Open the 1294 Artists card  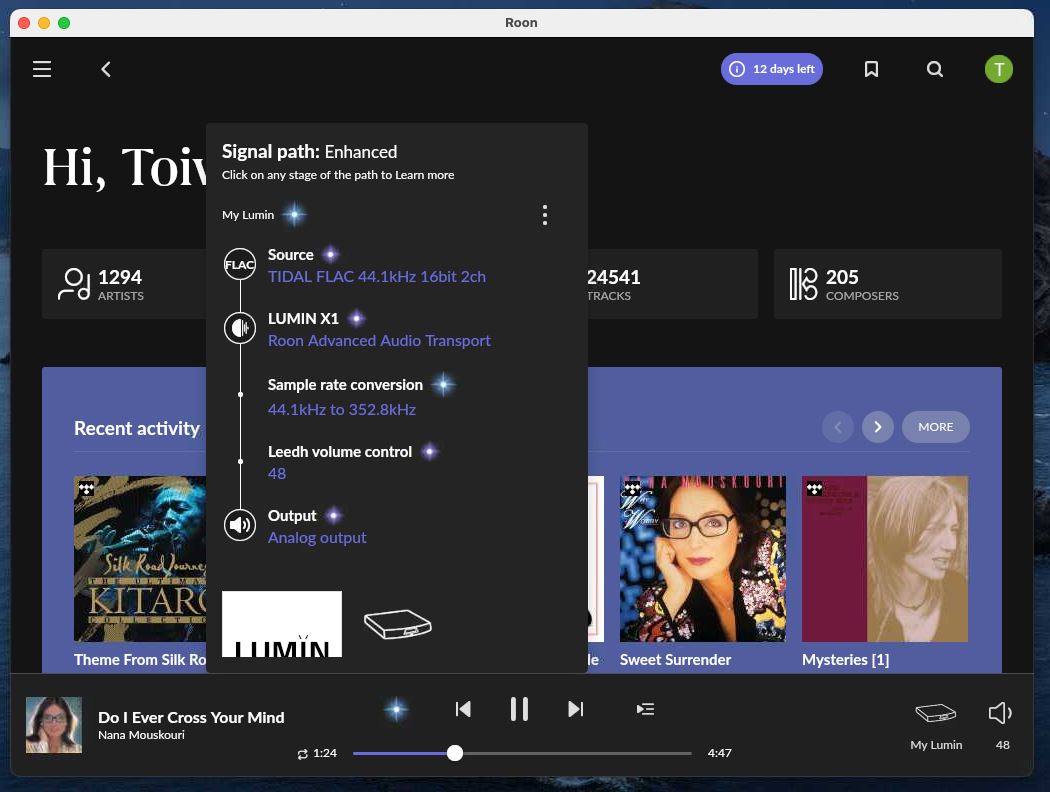(125, 284)
